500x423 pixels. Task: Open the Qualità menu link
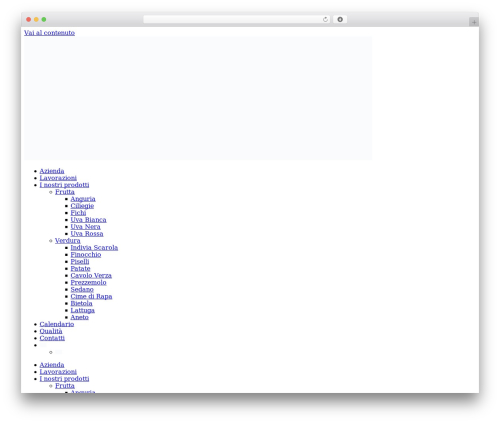51,331
